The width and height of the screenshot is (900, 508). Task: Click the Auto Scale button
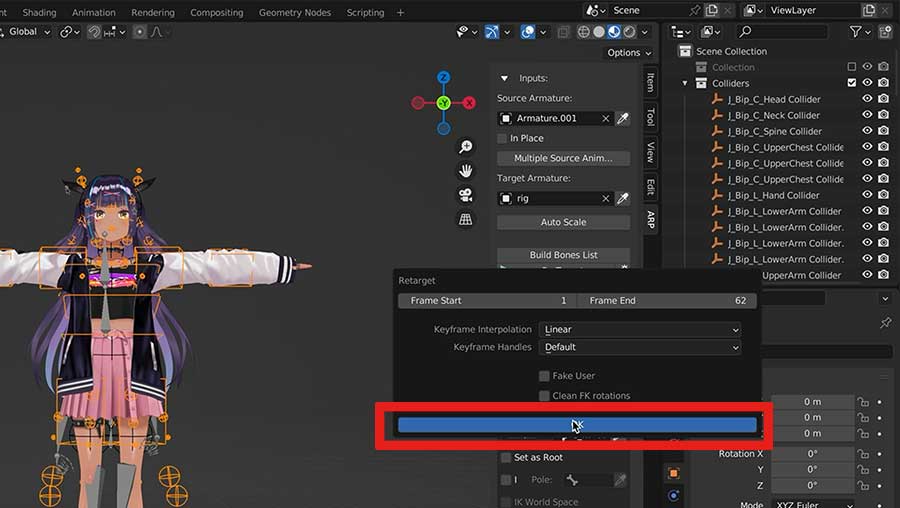(x=564, y=222)
